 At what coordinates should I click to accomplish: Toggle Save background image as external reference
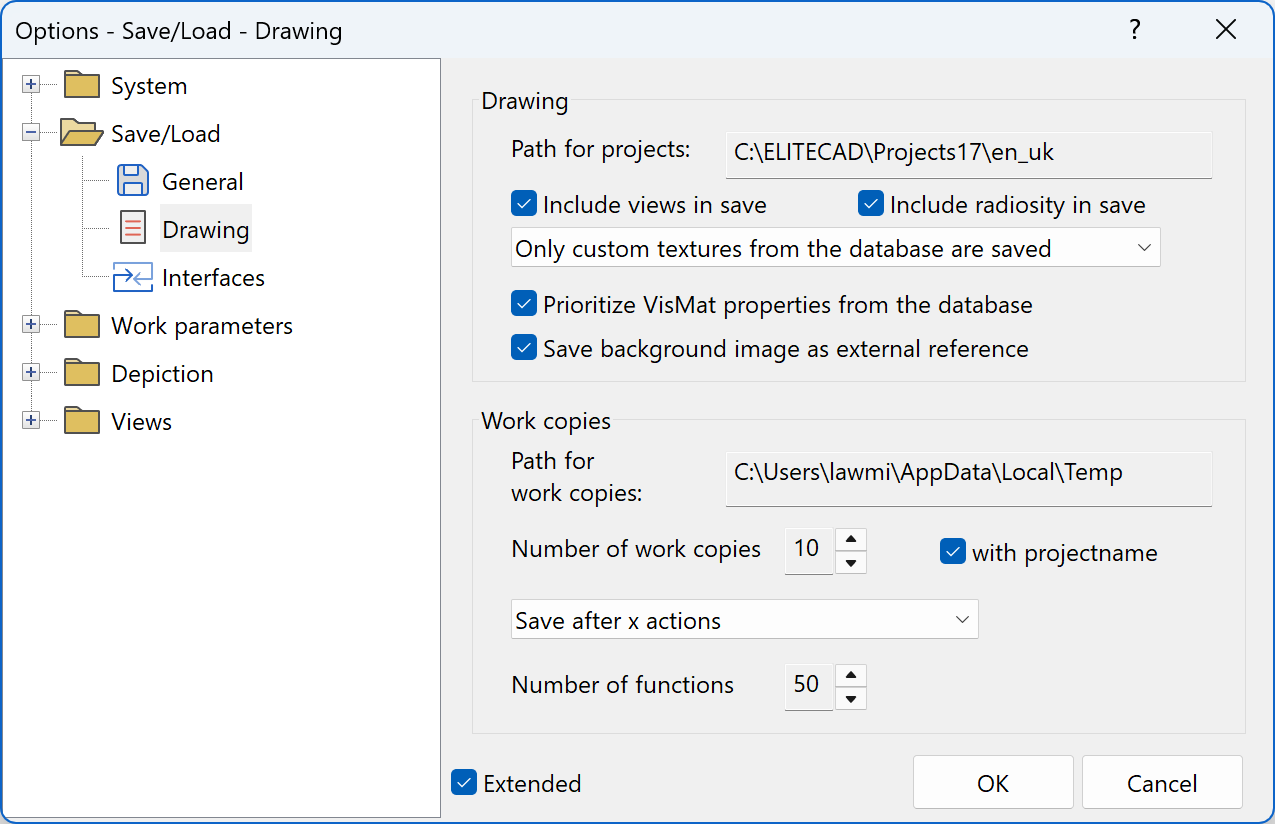click(x=523, y=348)
